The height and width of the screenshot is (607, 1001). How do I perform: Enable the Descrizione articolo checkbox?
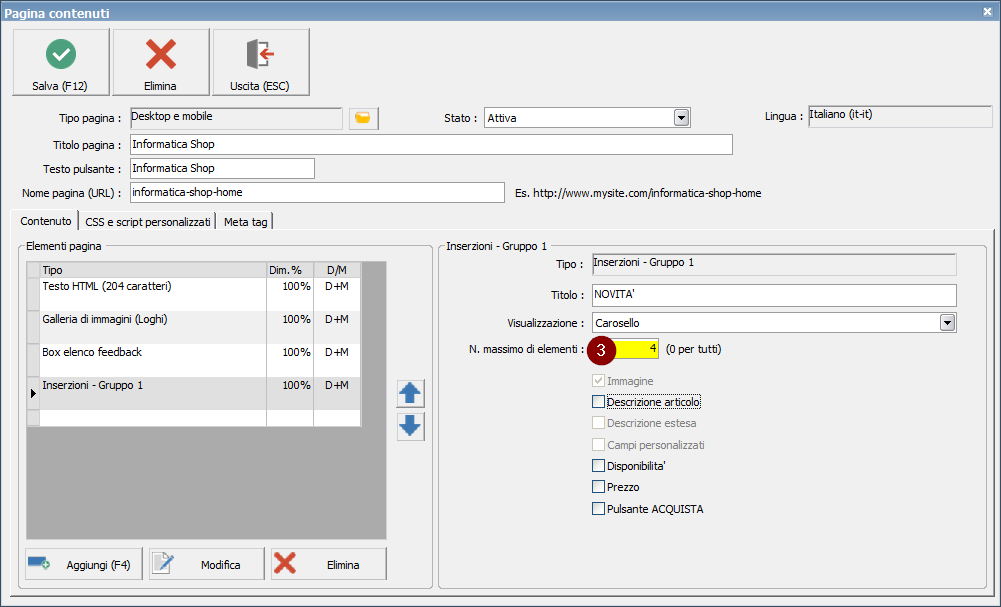tap(599, 402)
